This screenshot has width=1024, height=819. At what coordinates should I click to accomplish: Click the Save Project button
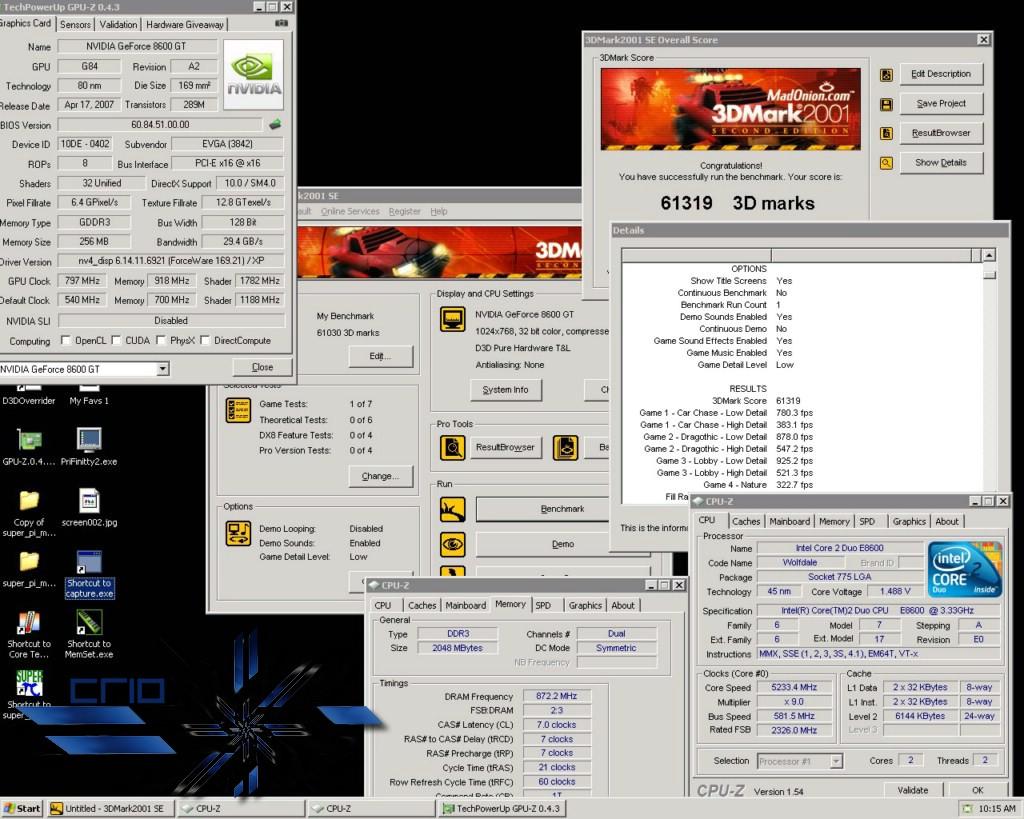(x=941, y=103)
